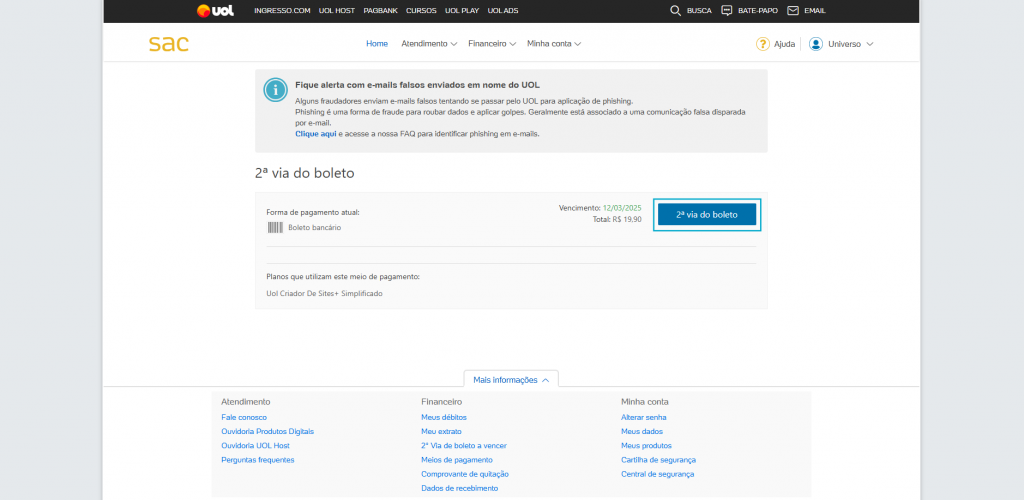Open INGRESSO.COM in top bar
The height and width of the screenshot is (500, 1024).
pyautogui.click(x=282, y=11)
